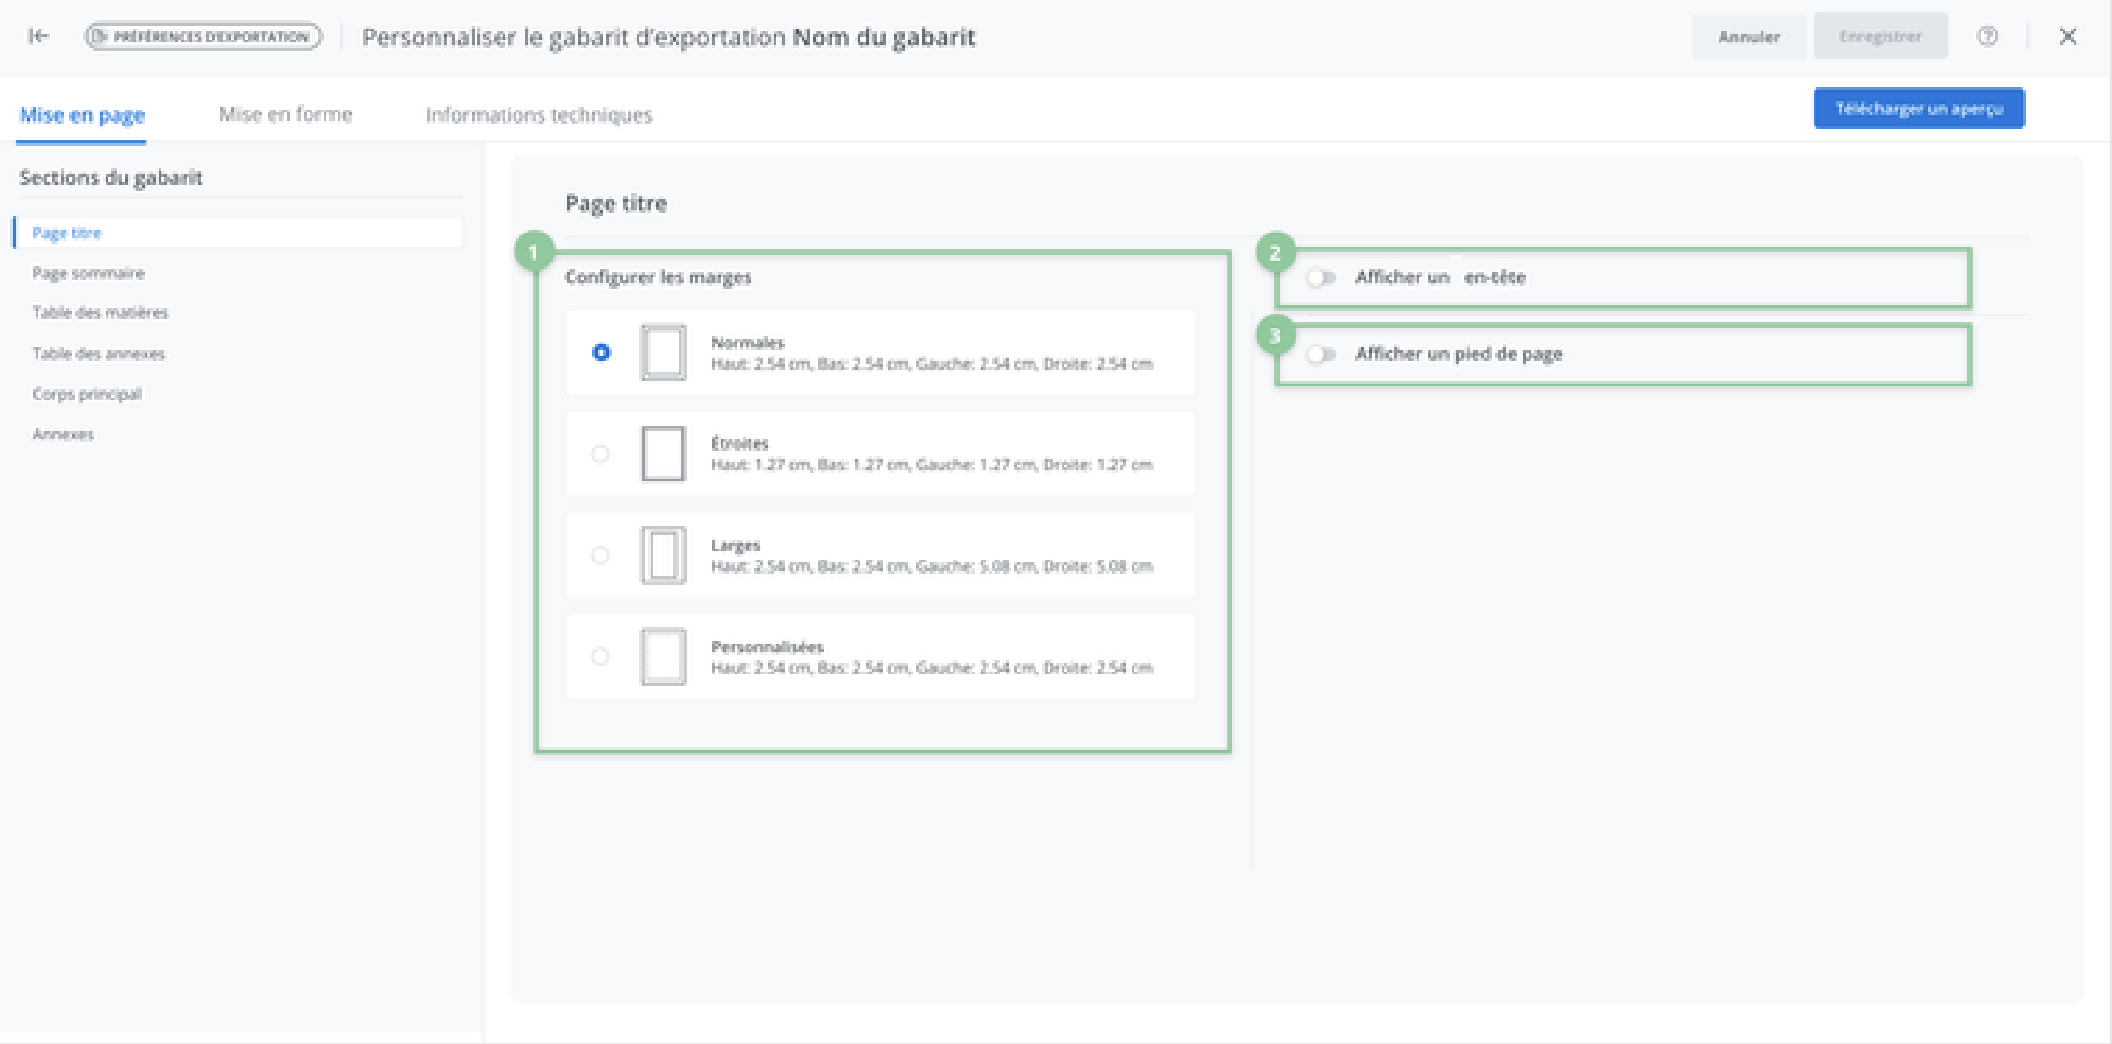Click the Étroites margins page icon

(663, 454)
